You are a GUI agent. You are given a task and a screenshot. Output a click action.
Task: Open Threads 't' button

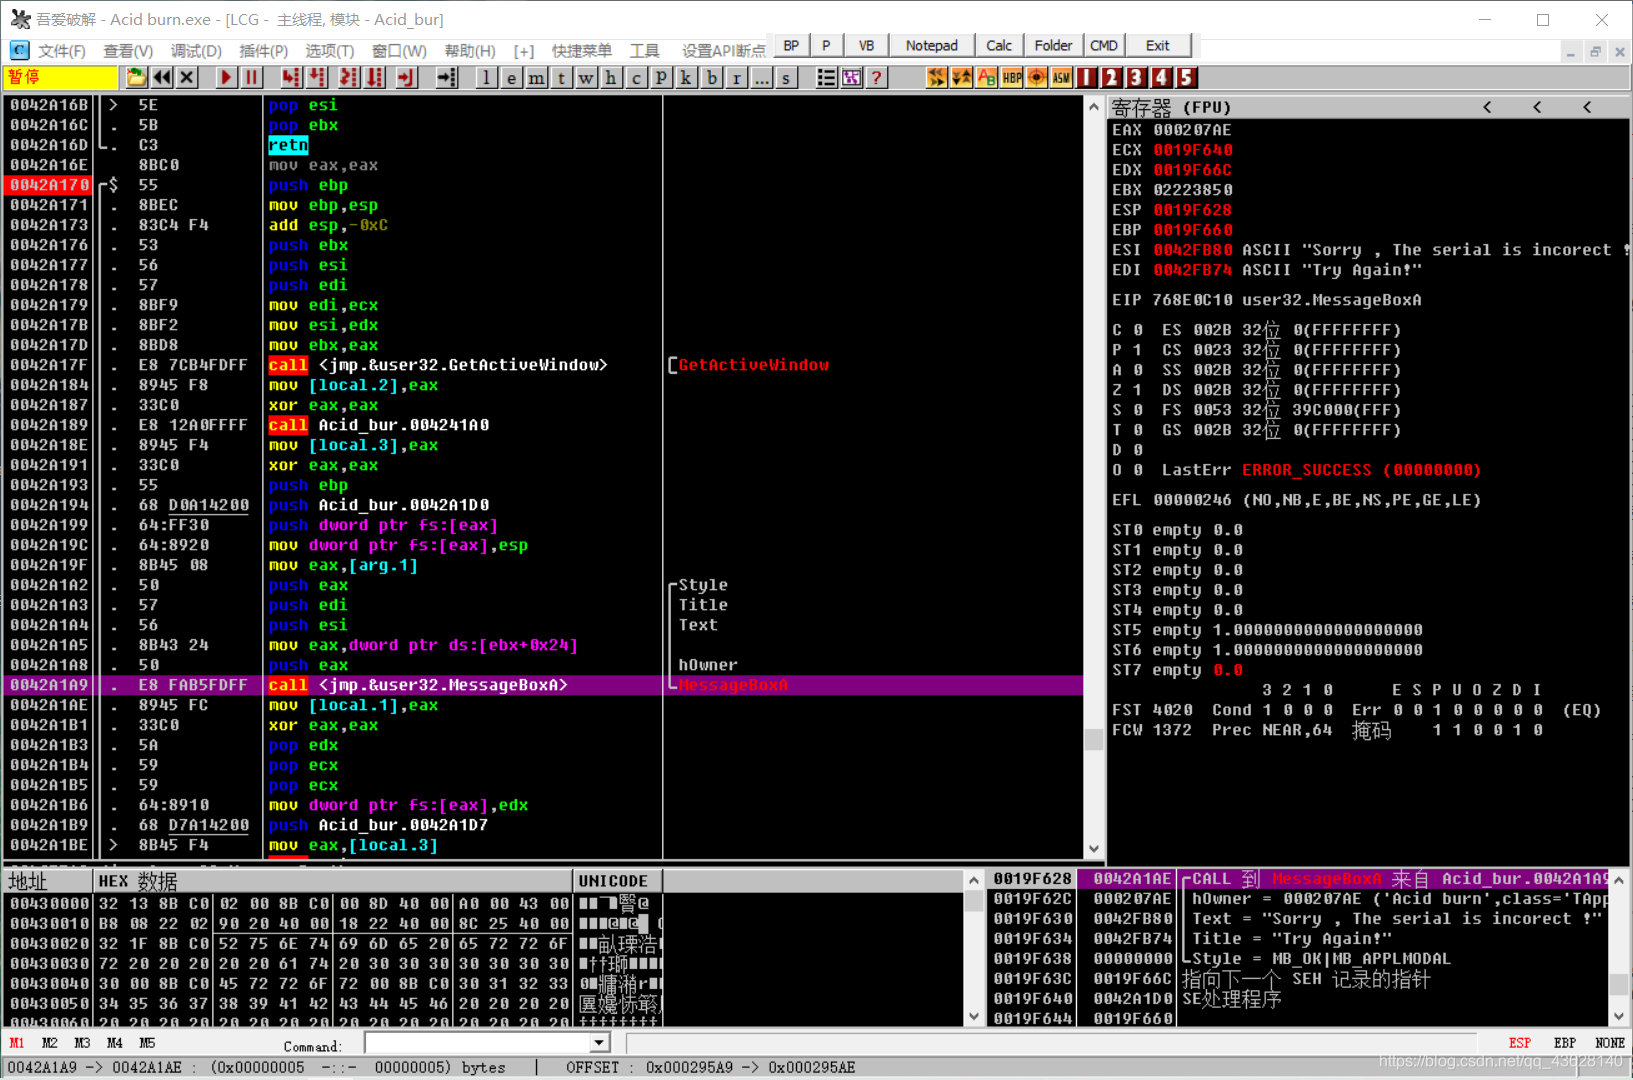(561, 77)
